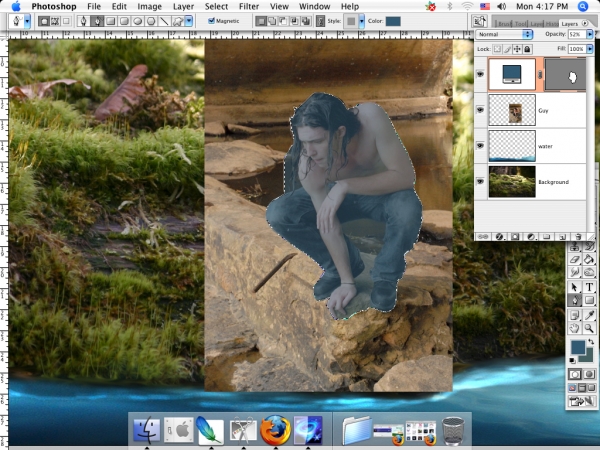The height and width of the screenshot is (450, 600).
Task: Choose Custom Shape in options bar
Action: point(178,21)
